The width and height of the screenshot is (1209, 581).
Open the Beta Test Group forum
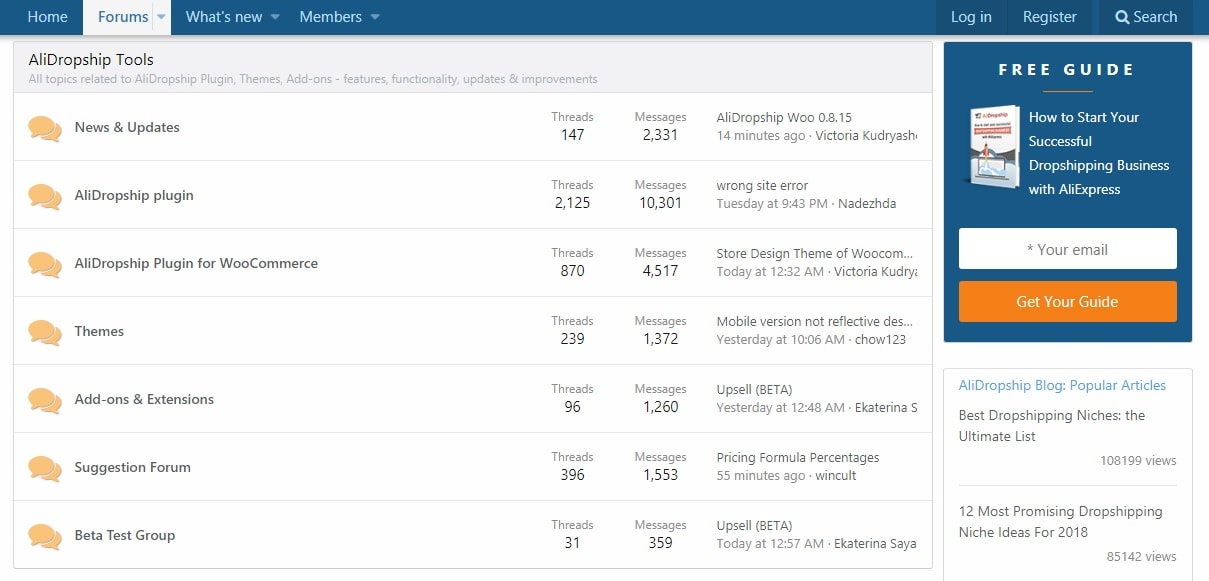pos(125,536)
